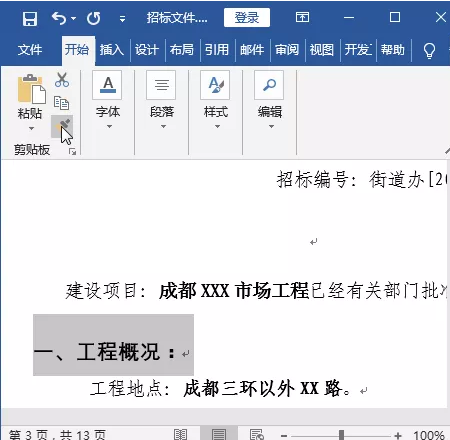Click the 登录 sign-in button

247,18
